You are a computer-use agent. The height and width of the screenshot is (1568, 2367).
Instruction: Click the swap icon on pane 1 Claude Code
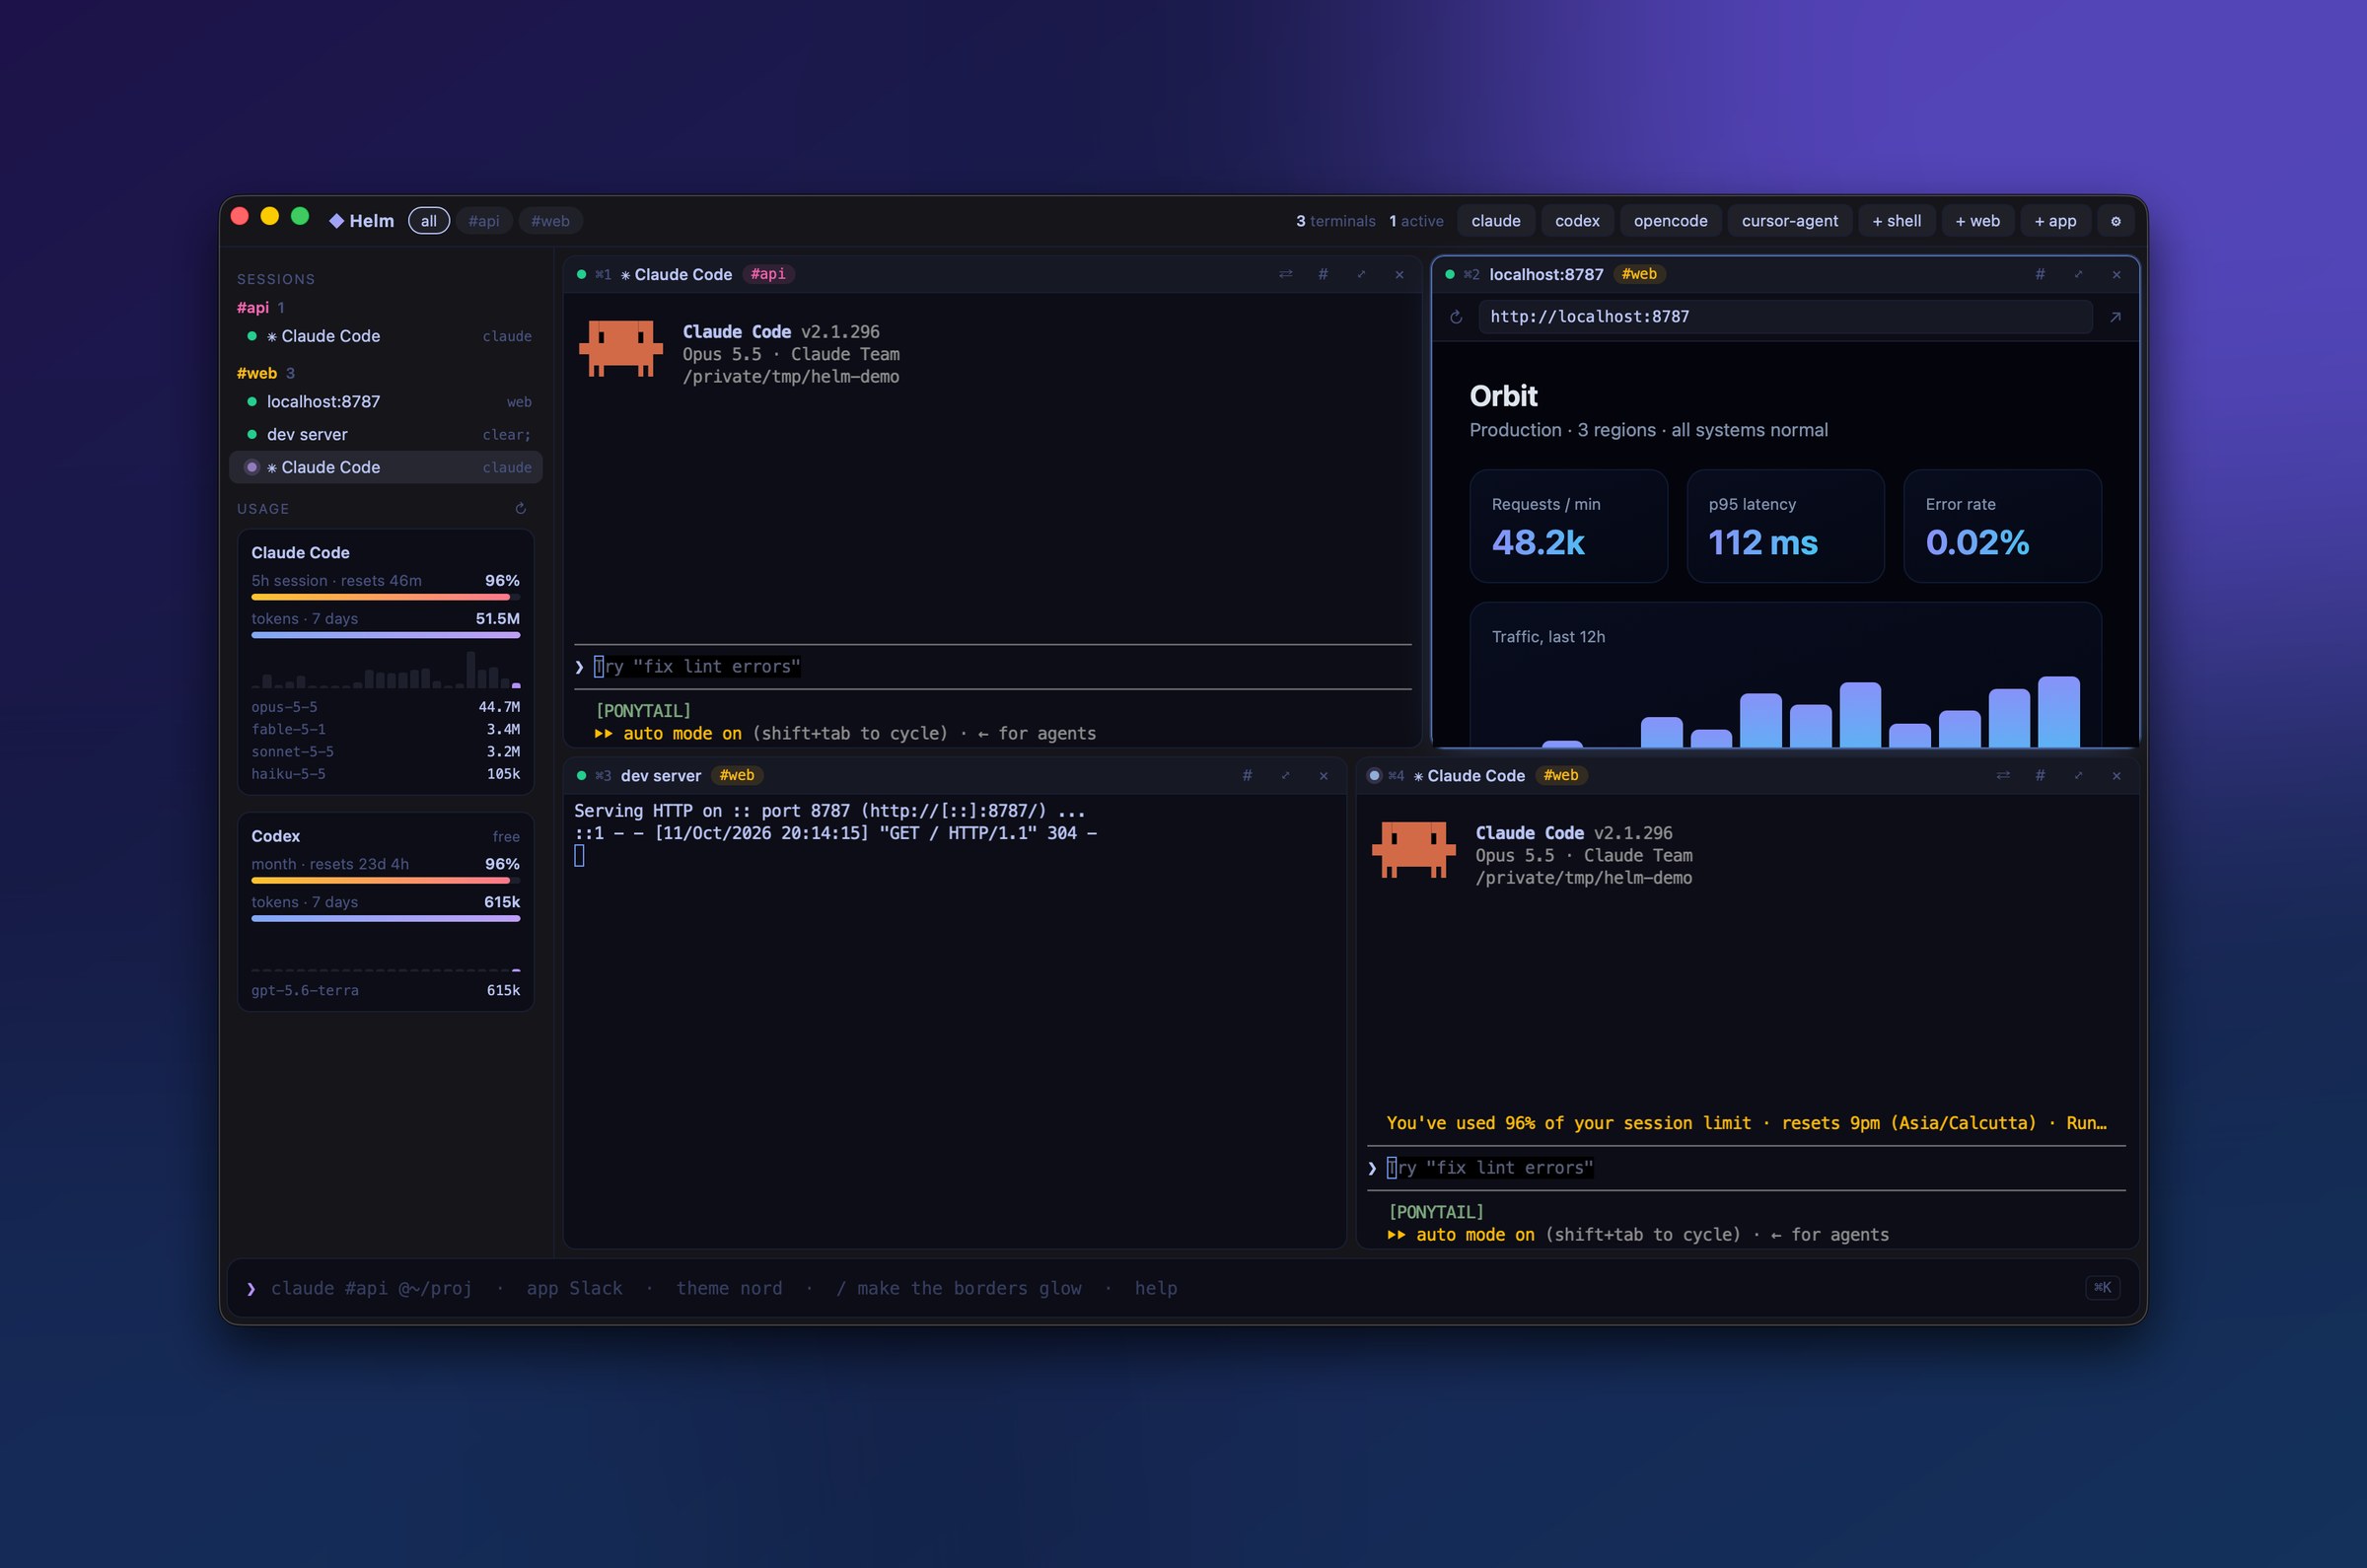[1285, 274]
